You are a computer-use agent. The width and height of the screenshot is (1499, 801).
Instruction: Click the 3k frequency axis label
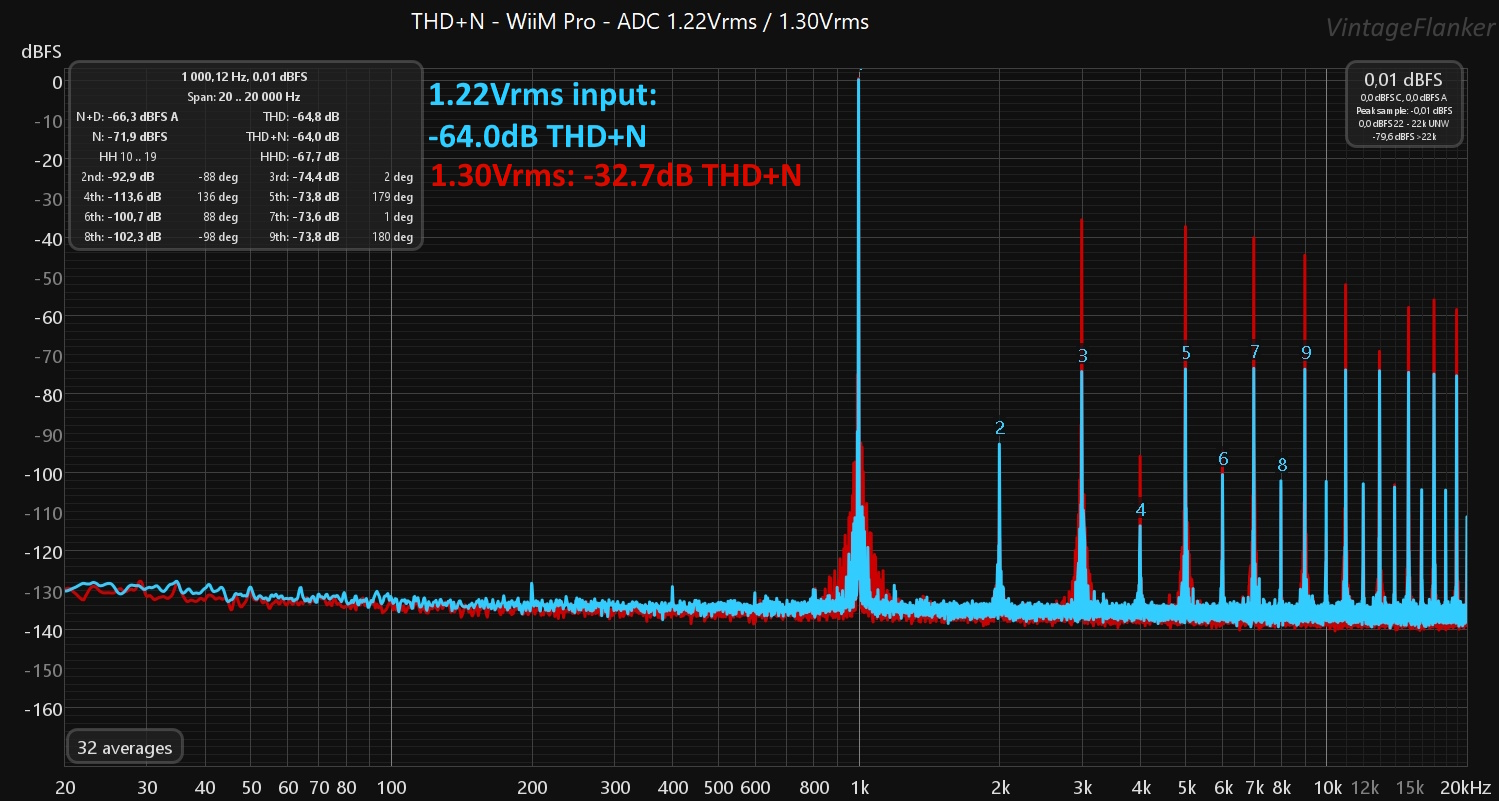1083,786
